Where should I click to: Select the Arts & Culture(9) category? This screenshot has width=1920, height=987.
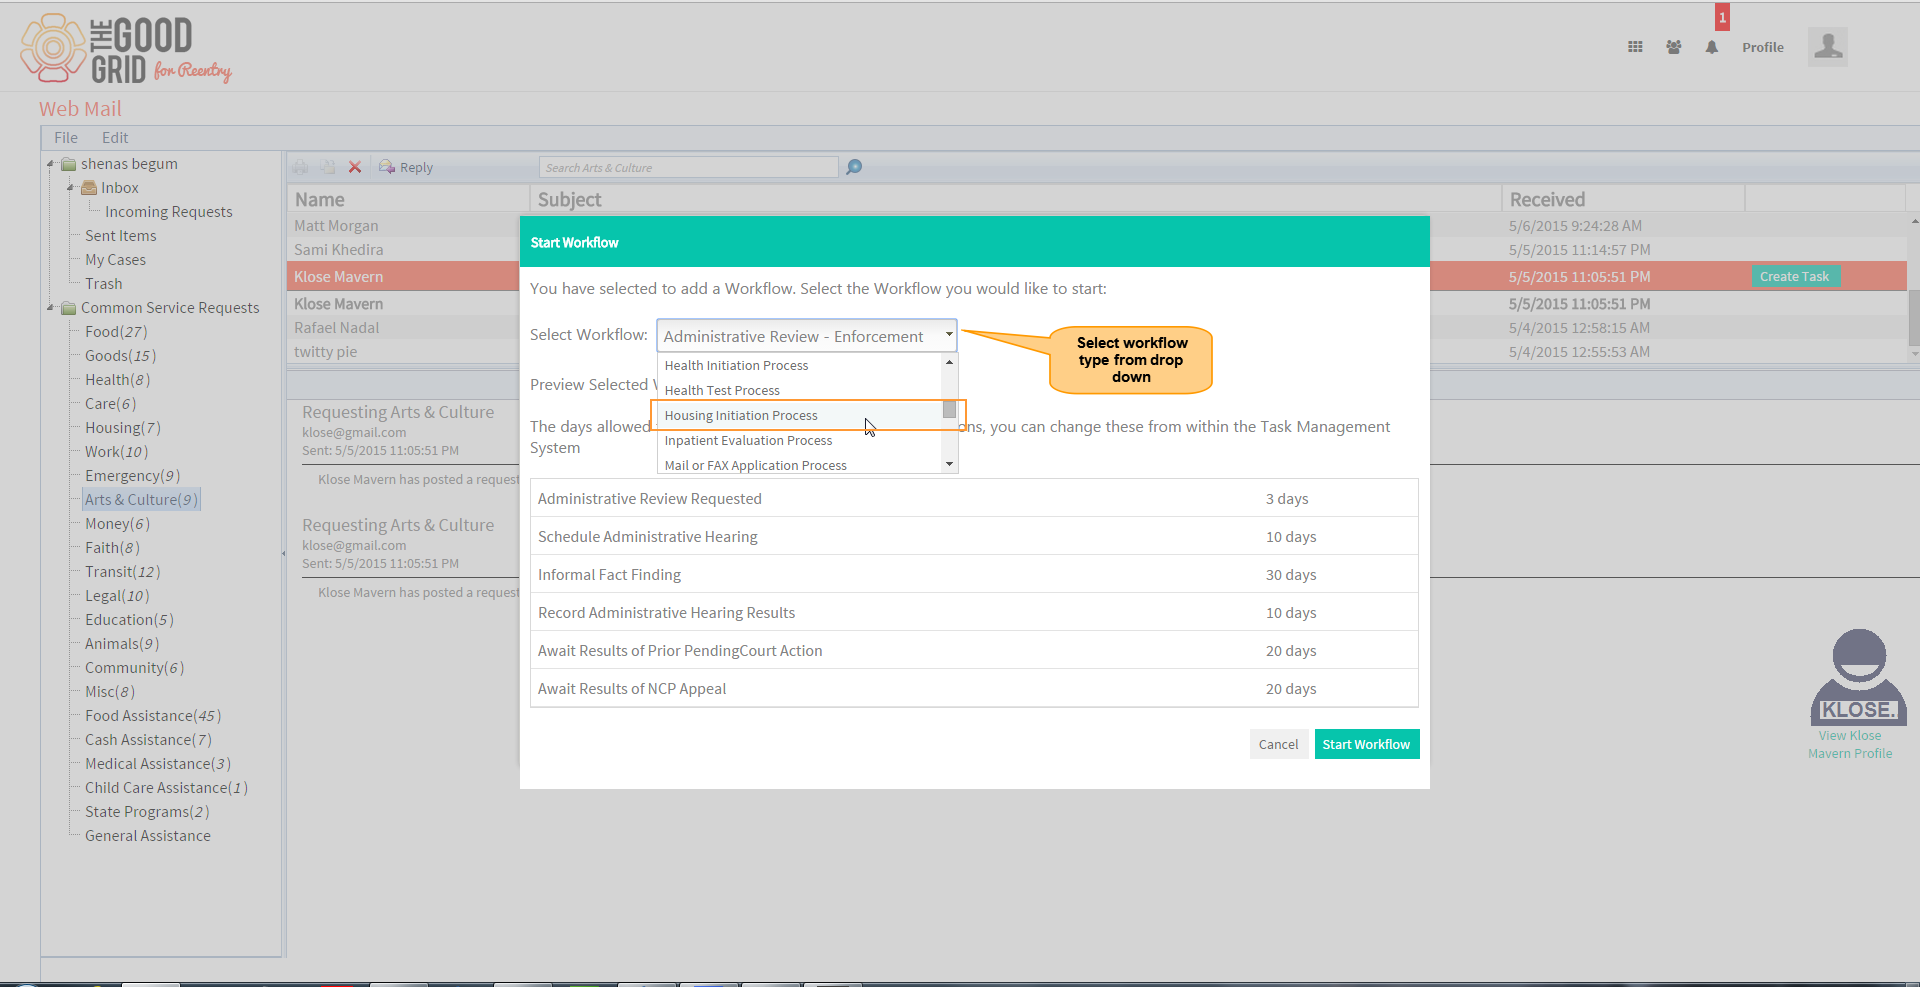click(x=141, y=500)
